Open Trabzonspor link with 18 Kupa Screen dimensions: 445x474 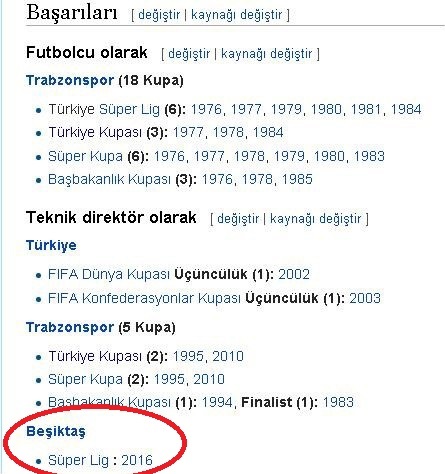click(70, 80)
